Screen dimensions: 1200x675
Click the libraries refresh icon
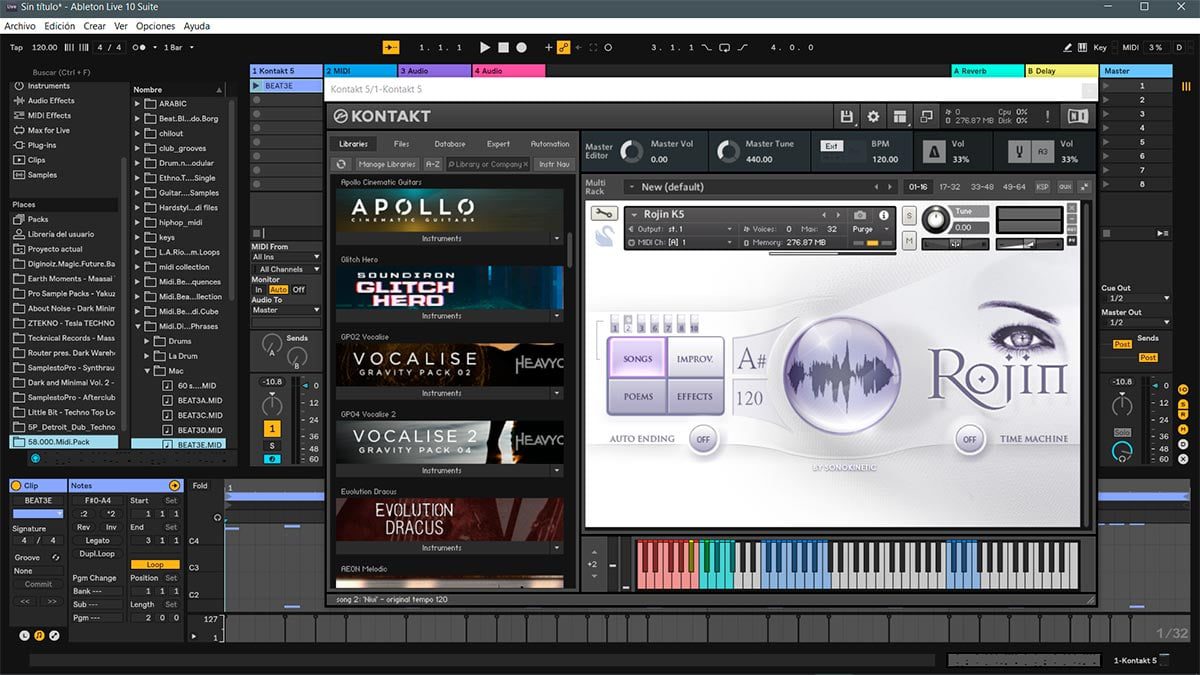pyautogui.click(x=341, y=164)
